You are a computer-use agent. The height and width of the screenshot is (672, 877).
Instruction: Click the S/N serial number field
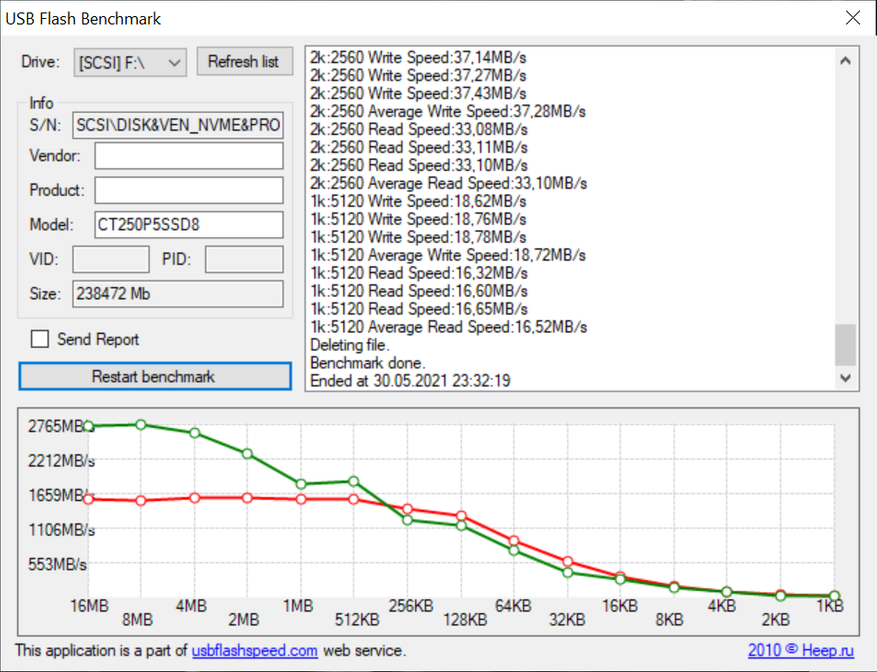click(179, 125)
